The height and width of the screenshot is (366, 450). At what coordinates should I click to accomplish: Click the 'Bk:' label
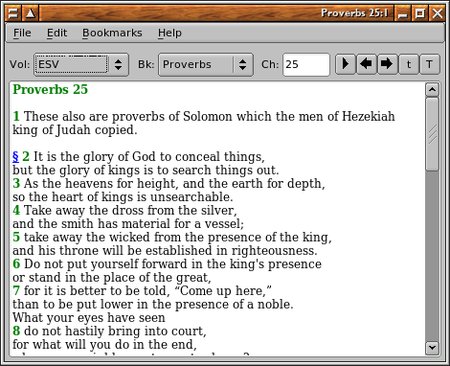pyautogui.click(x=146, y=64)
